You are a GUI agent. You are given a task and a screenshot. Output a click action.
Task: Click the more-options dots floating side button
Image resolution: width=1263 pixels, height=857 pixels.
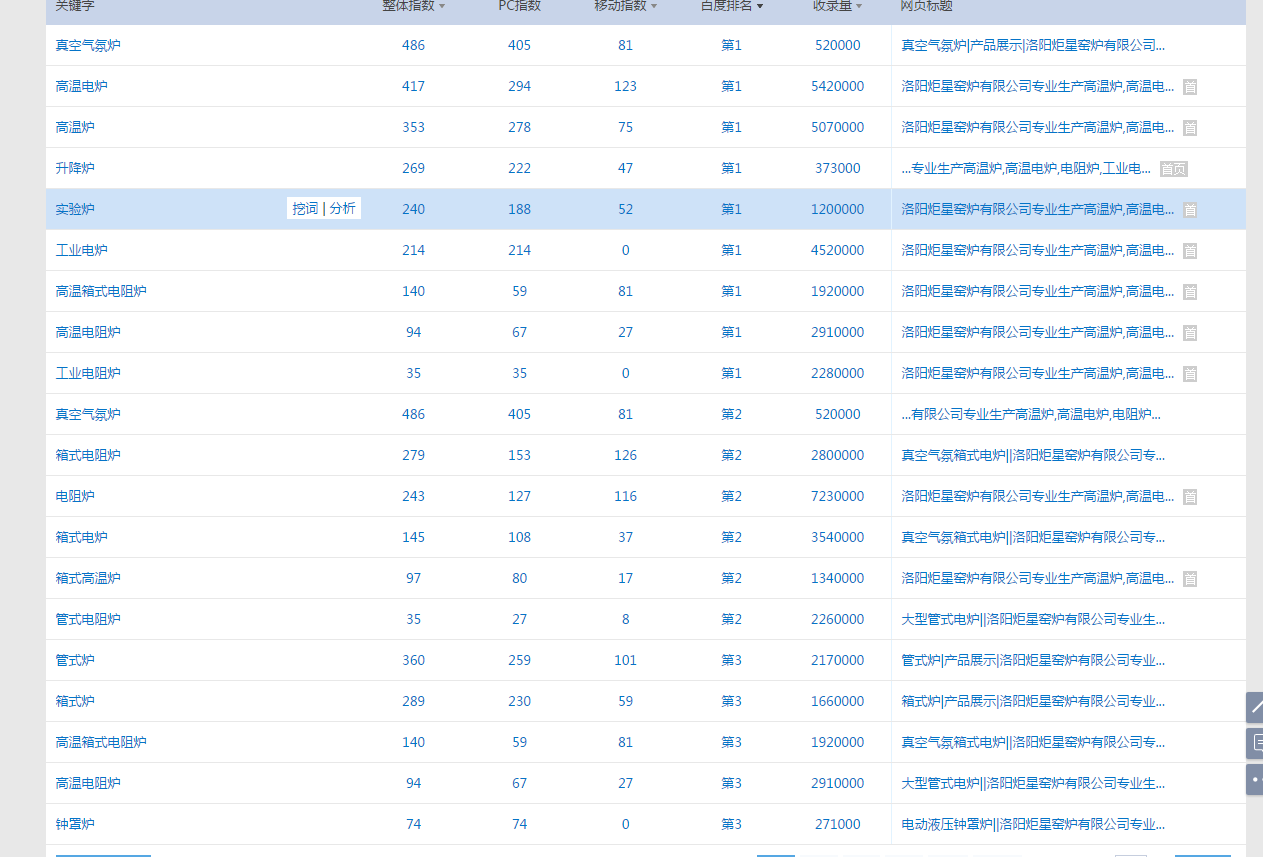pyautogui.click(x=1255, y=779)
